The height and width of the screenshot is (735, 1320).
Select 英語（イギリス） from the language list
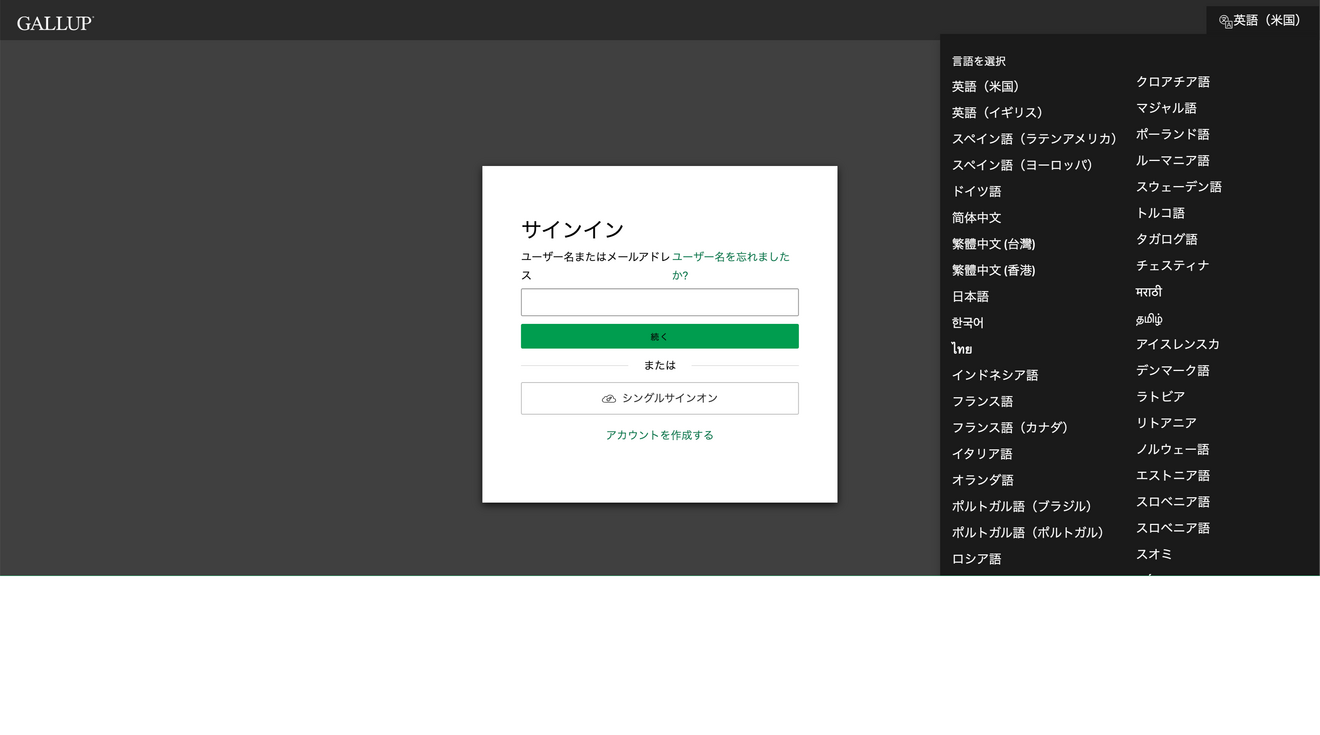[998, 113]
